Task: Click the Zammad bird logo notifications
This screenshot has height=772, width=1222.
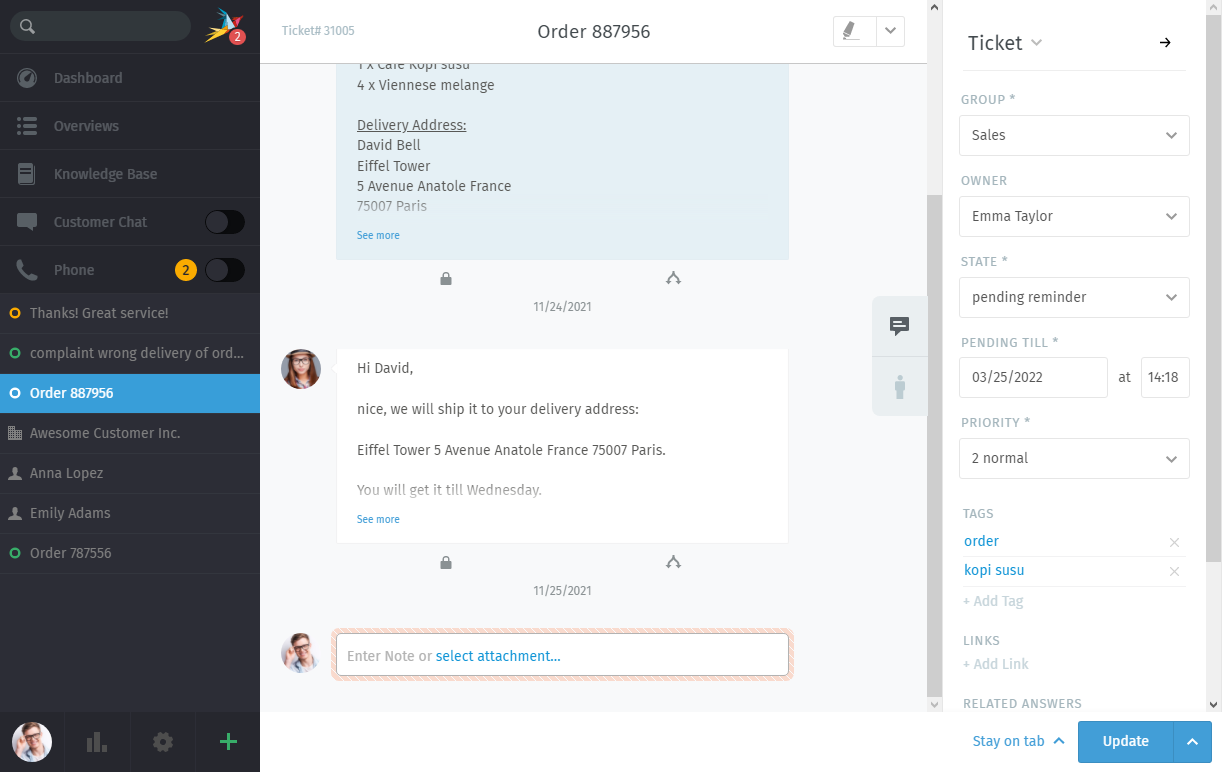Action: (x=224, y=26)
